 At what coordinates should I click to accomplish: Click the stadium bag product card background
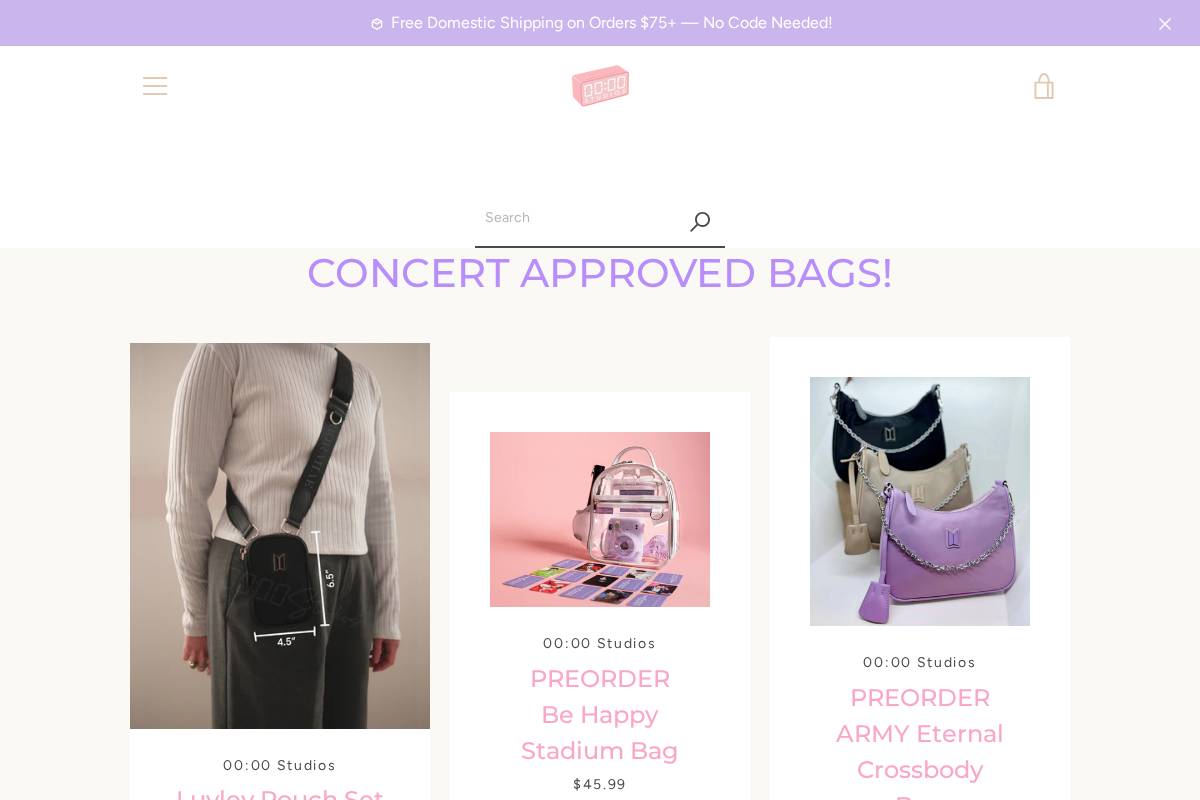[600, 412]
